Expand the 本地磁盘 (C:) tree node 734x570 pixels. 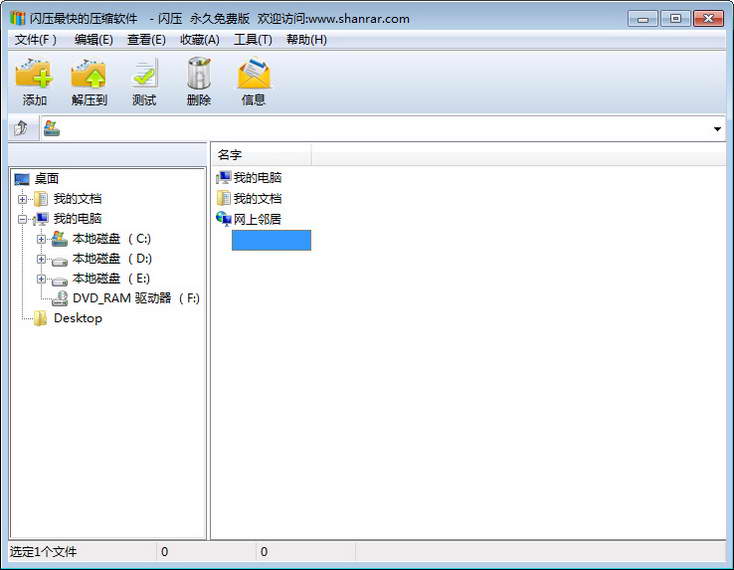point(41,239)
